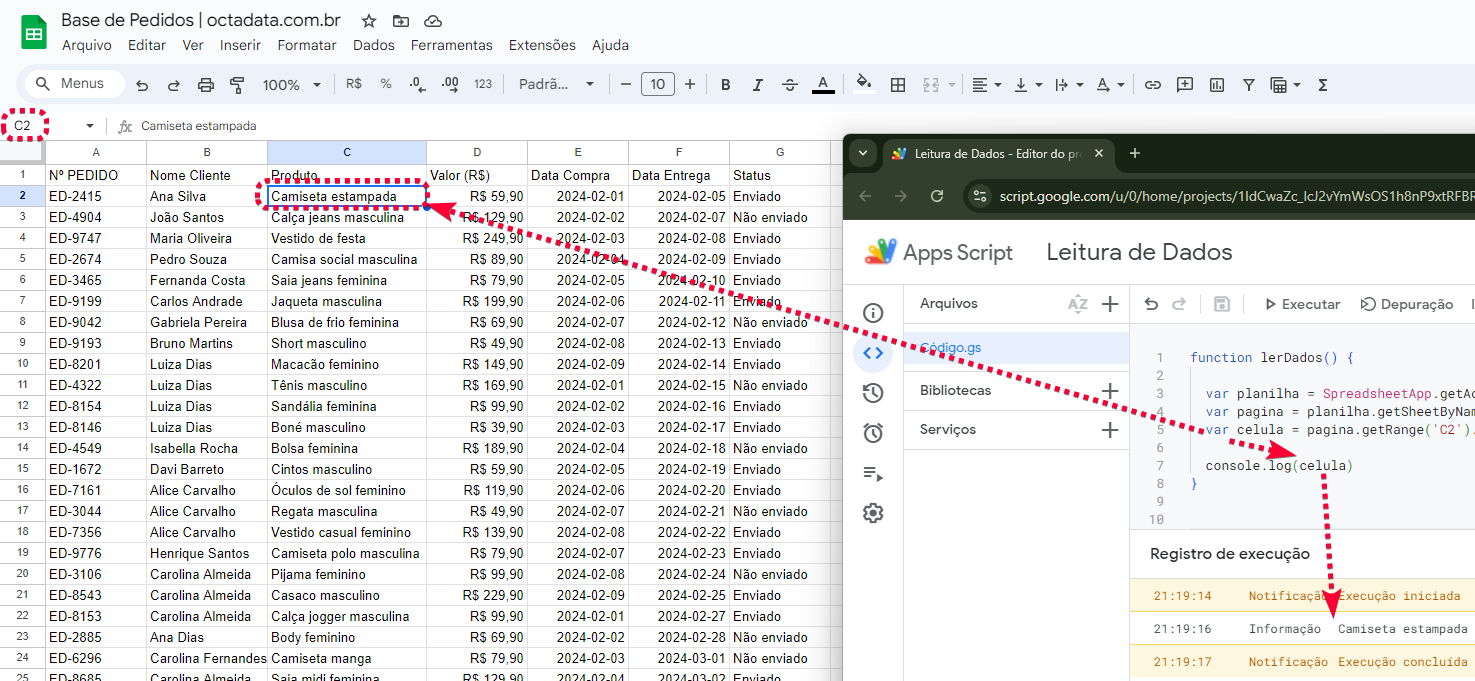Open the Código.gs file
Viewport: 1475px width, 681px height.
pyautogui.click(x=1016, y=348)
